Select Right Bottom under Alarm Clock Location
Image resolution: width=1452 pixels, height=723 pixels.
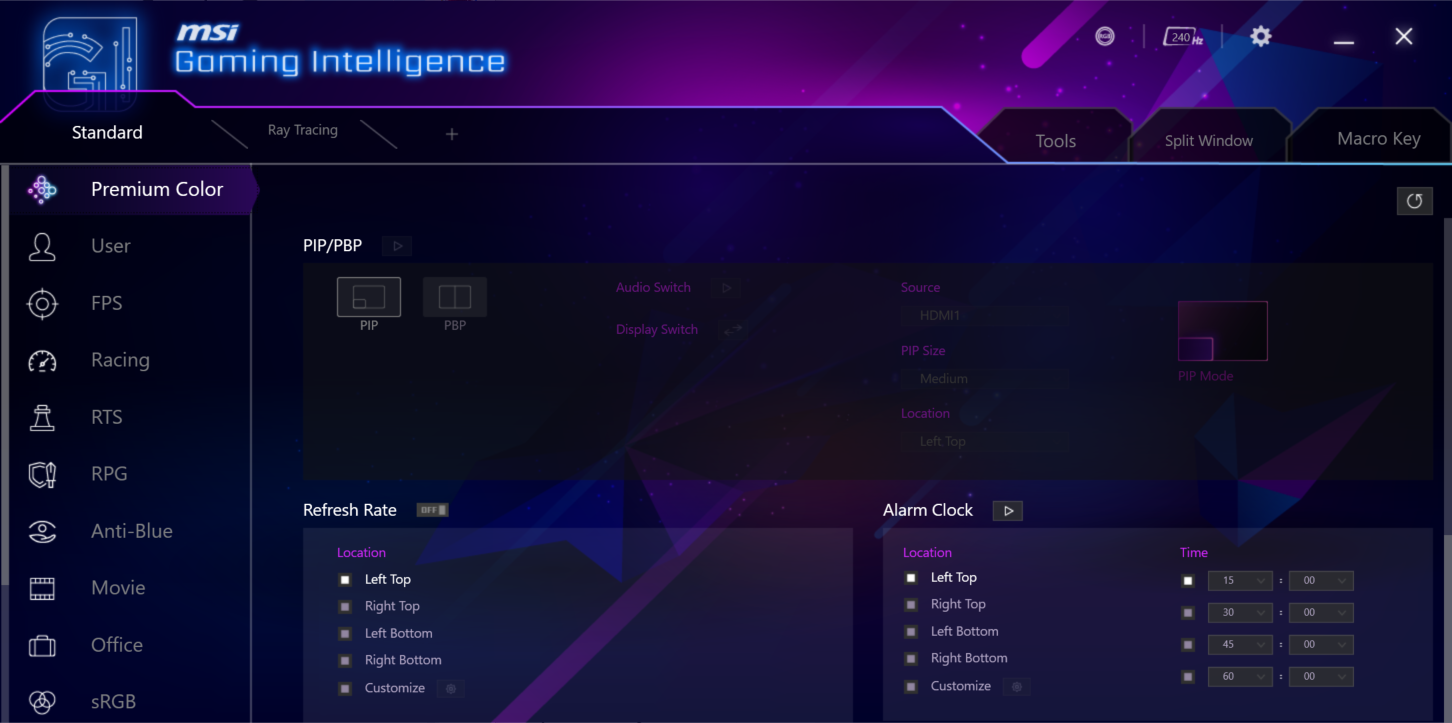pos(956,658)
